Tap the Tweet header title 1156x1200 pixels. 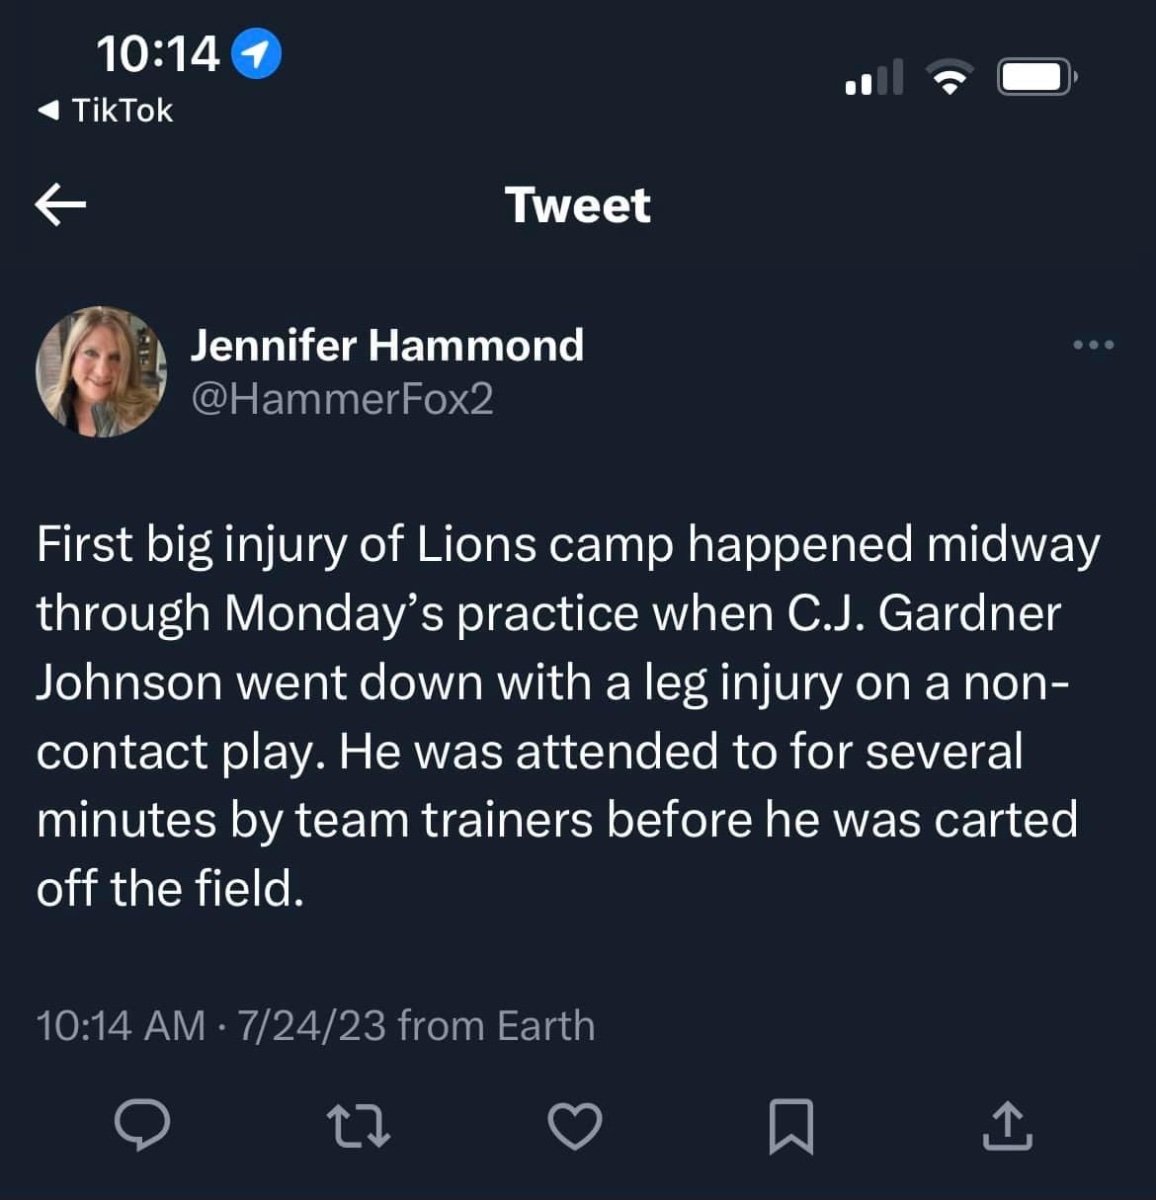pos(578,205)
